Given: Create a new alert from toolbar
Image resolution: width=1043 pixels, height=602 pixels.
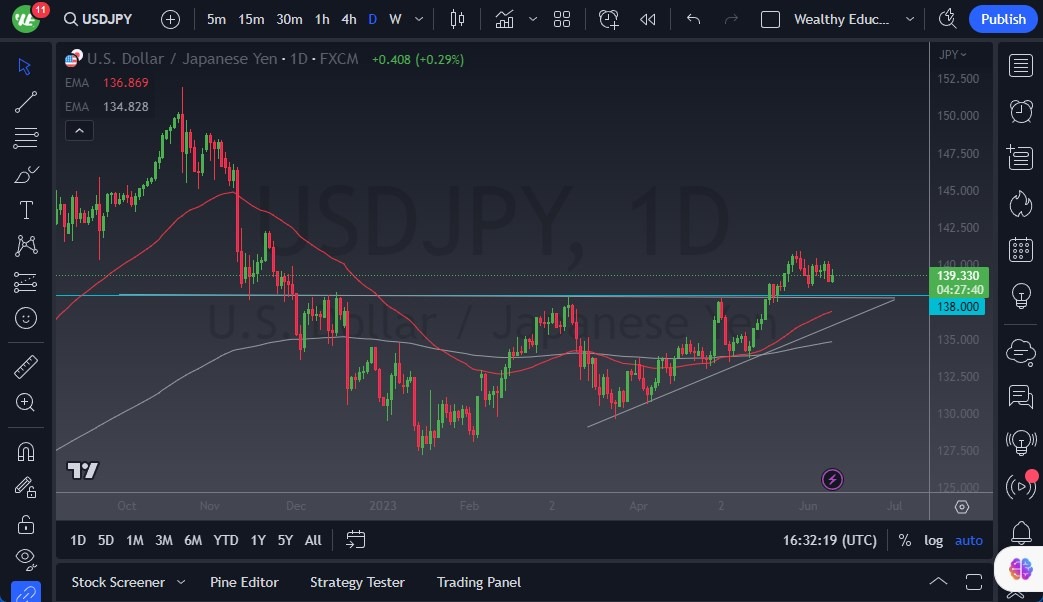Looking at the screenshot, I should [609, 19].
